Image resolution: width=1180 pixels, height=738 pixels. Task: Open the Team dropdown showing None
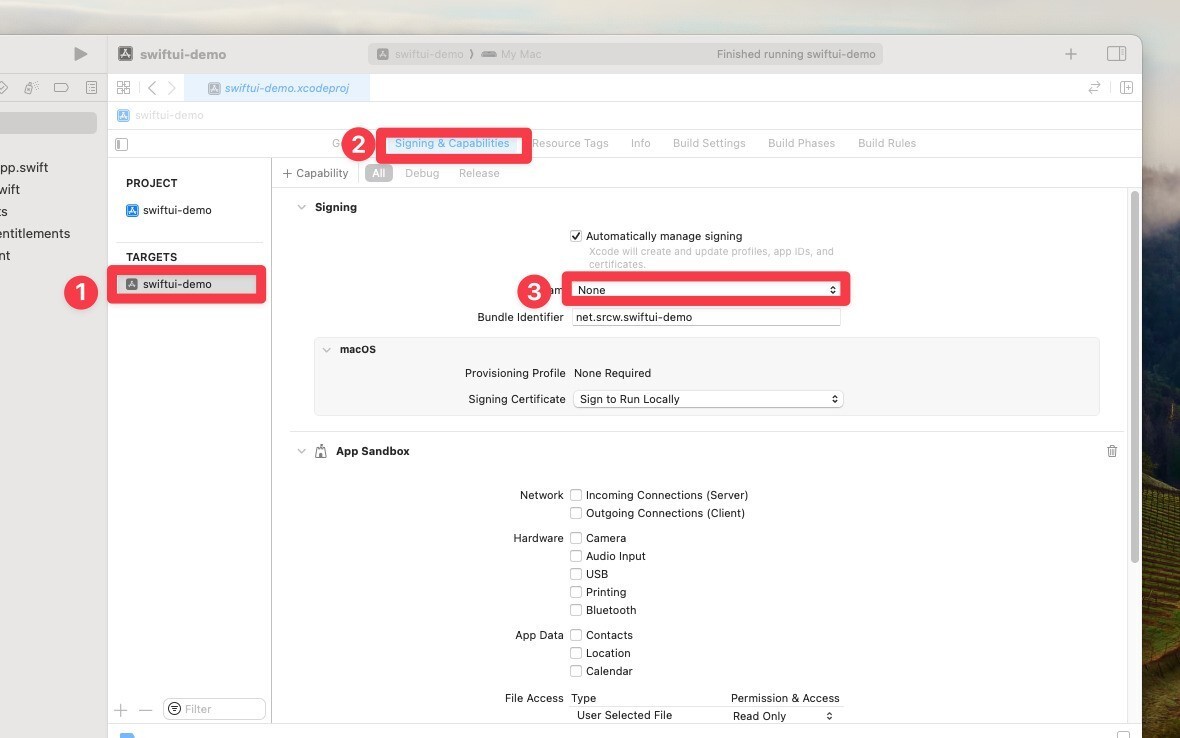coord(705,290)
